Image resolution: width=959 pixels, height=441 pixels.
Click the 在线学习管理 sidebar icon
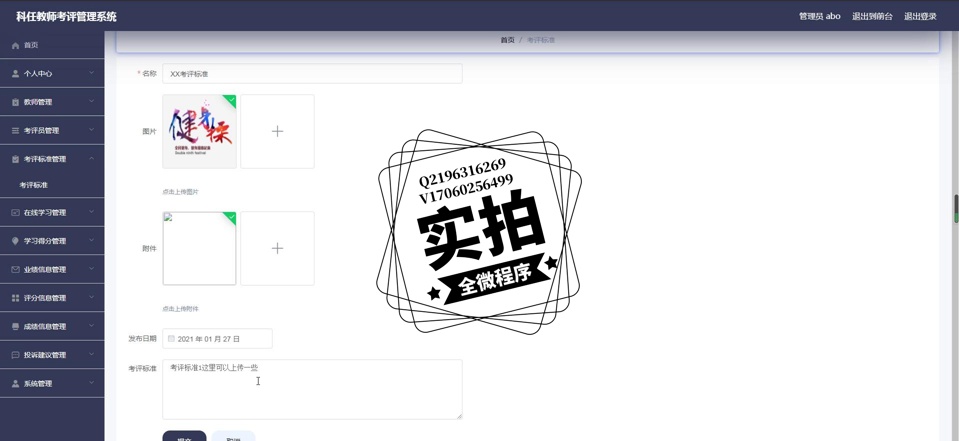coord(15,213)
